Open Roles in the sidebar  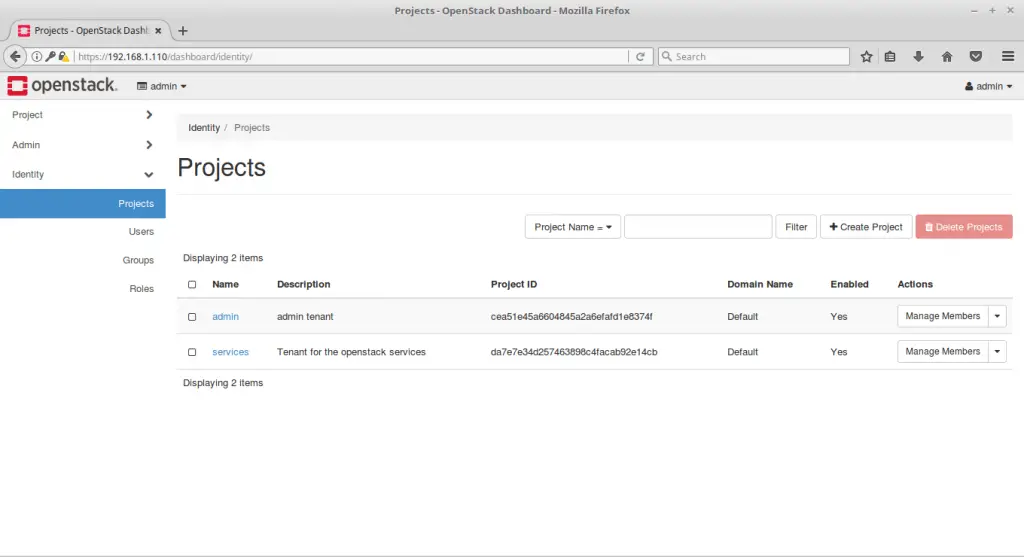pyautogui.click(x=141, y=289)
